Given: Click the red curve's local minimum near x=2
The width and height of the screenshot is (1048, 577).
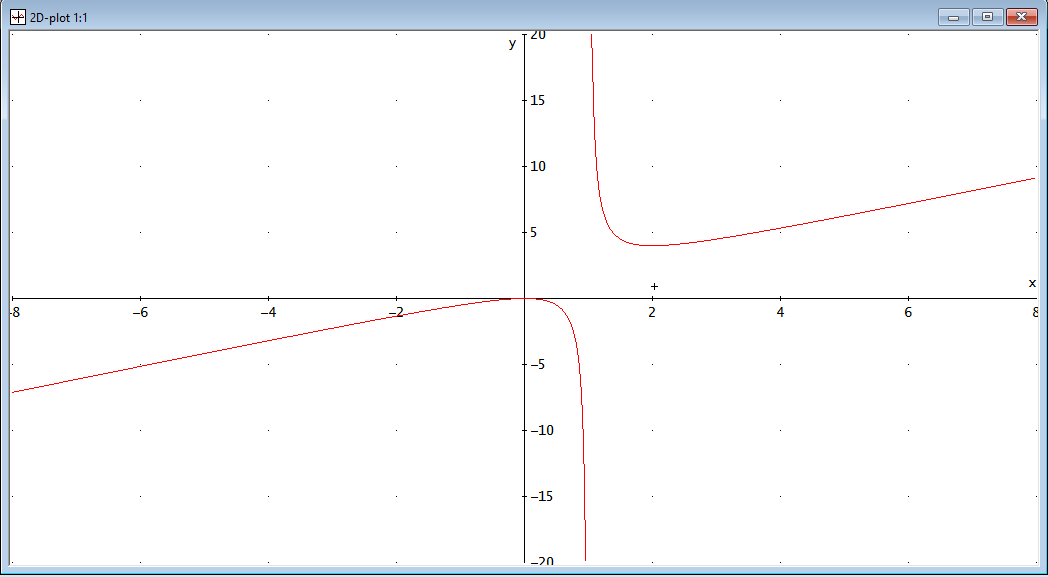Looking at the screenshot, I should [x=652, y=245].
